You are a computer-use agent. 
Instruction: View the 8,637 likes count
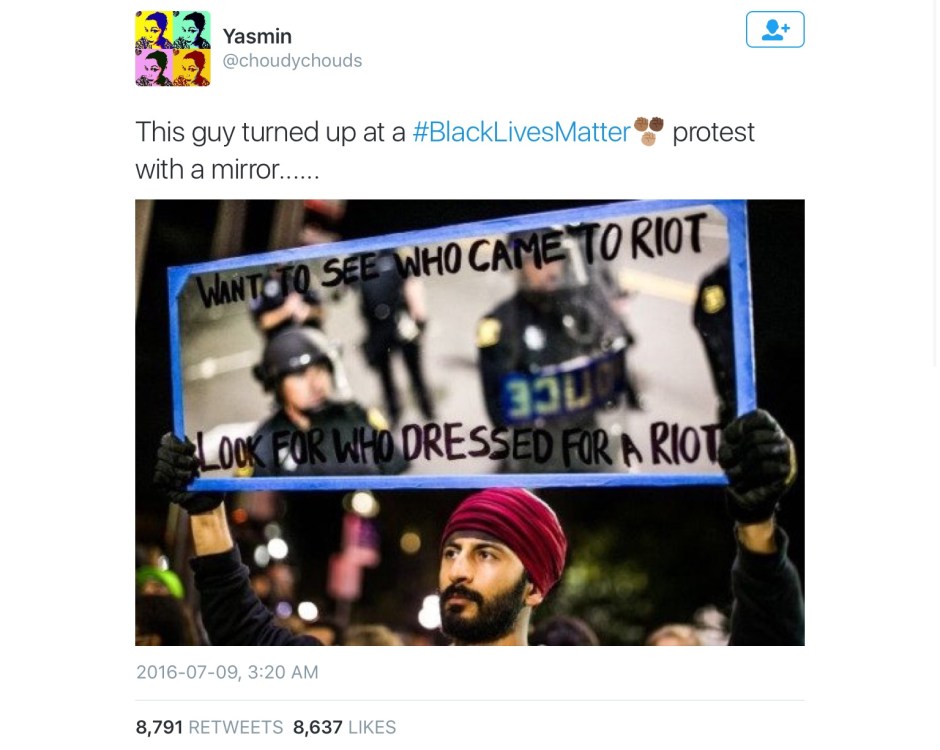[318, 727]
